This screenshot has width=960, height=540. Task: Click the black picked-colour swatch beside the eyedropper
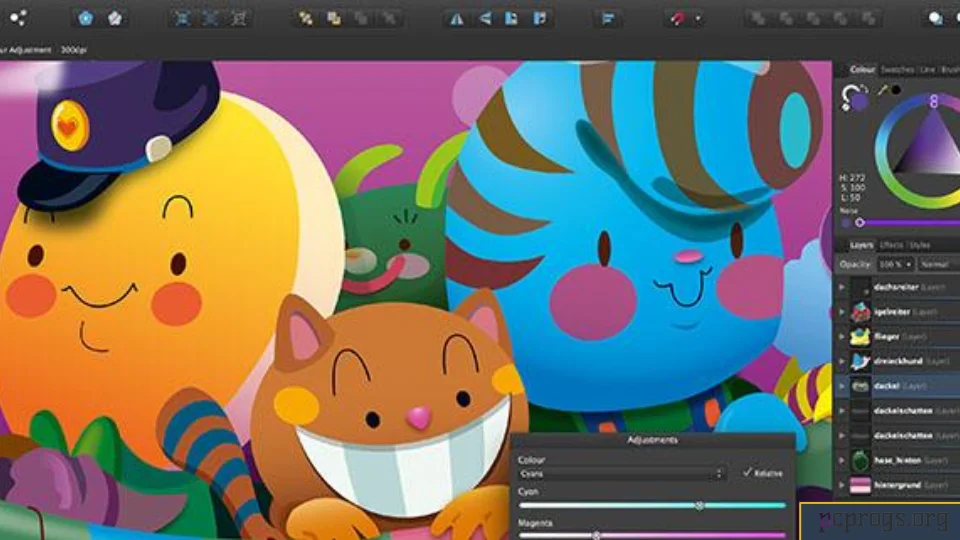[x=896, y=90]
